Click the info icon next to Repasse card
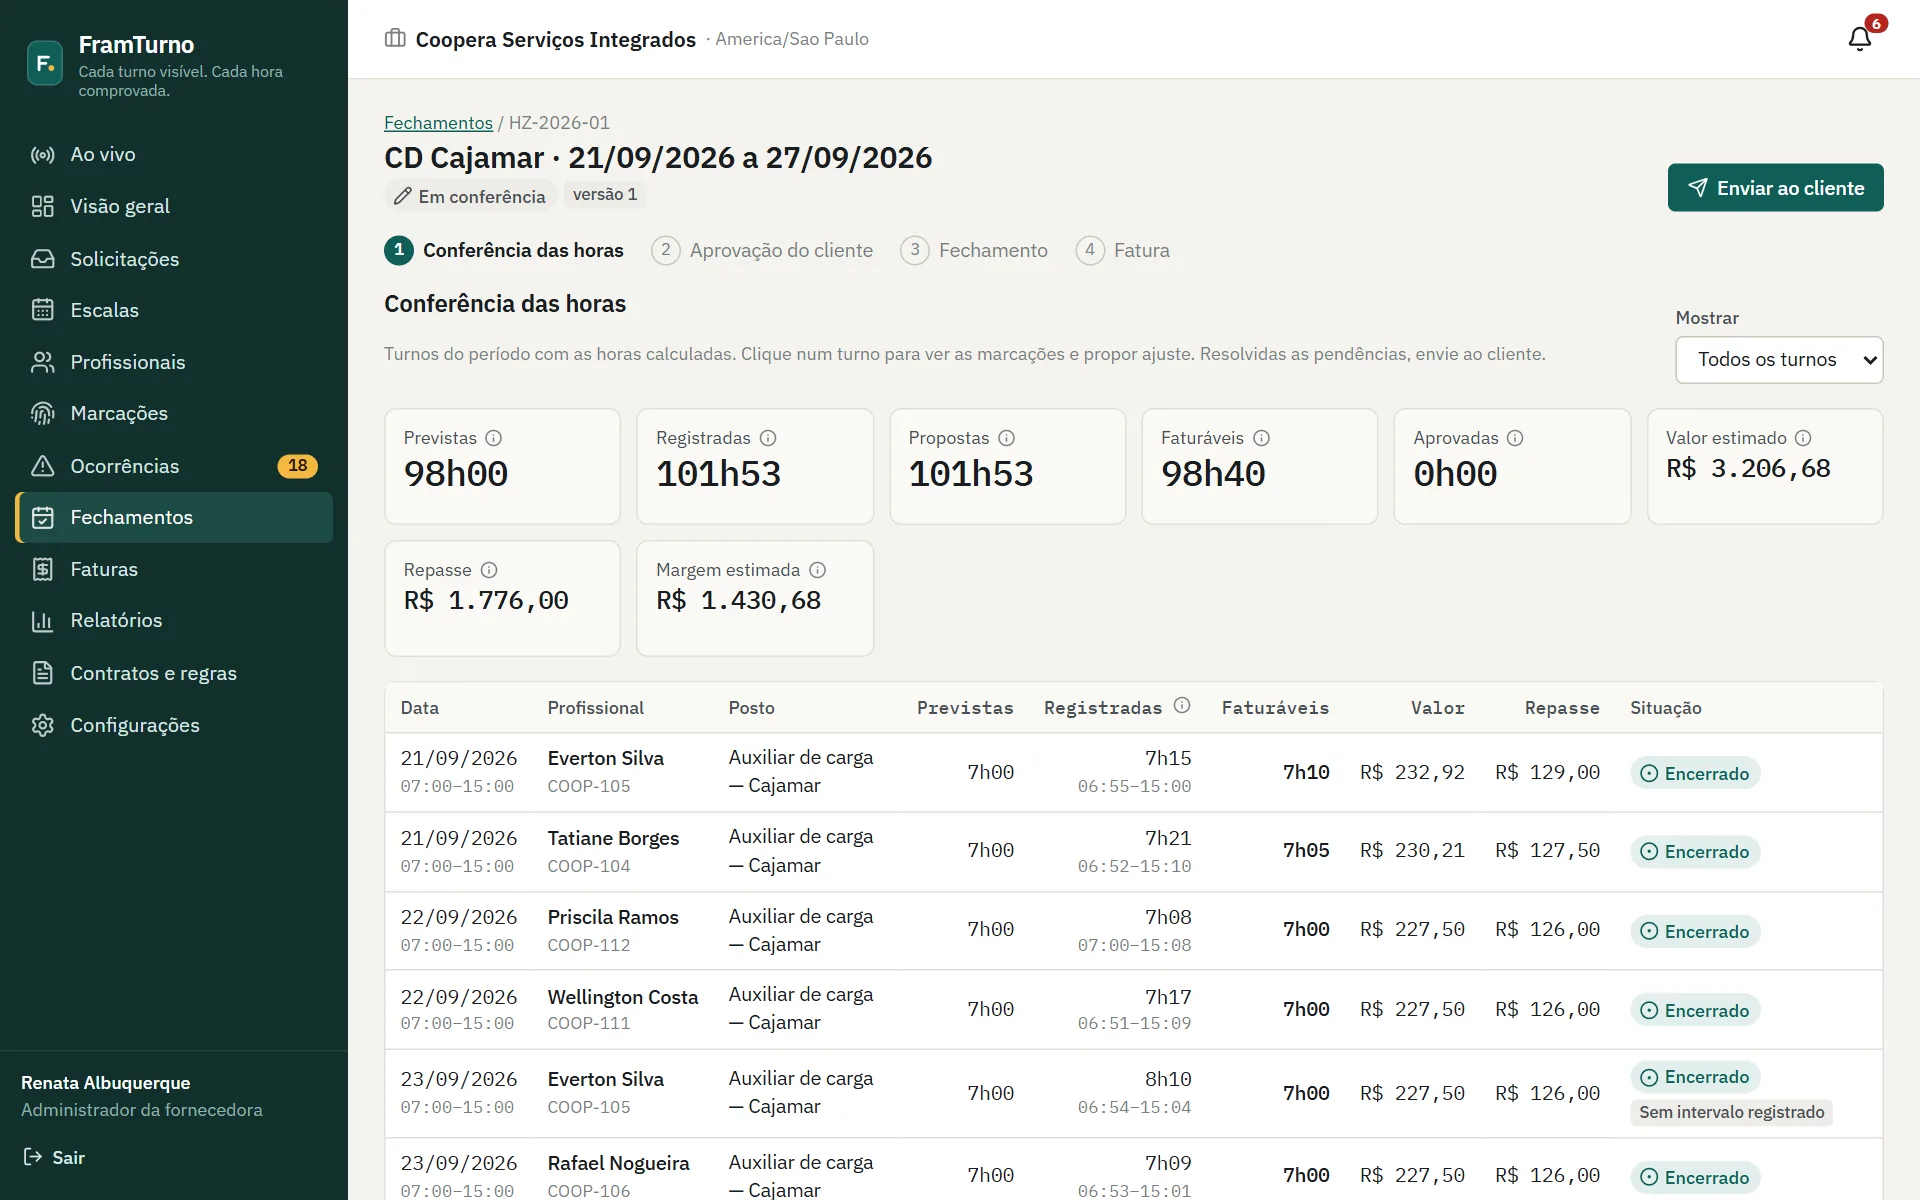 (489, 570)
